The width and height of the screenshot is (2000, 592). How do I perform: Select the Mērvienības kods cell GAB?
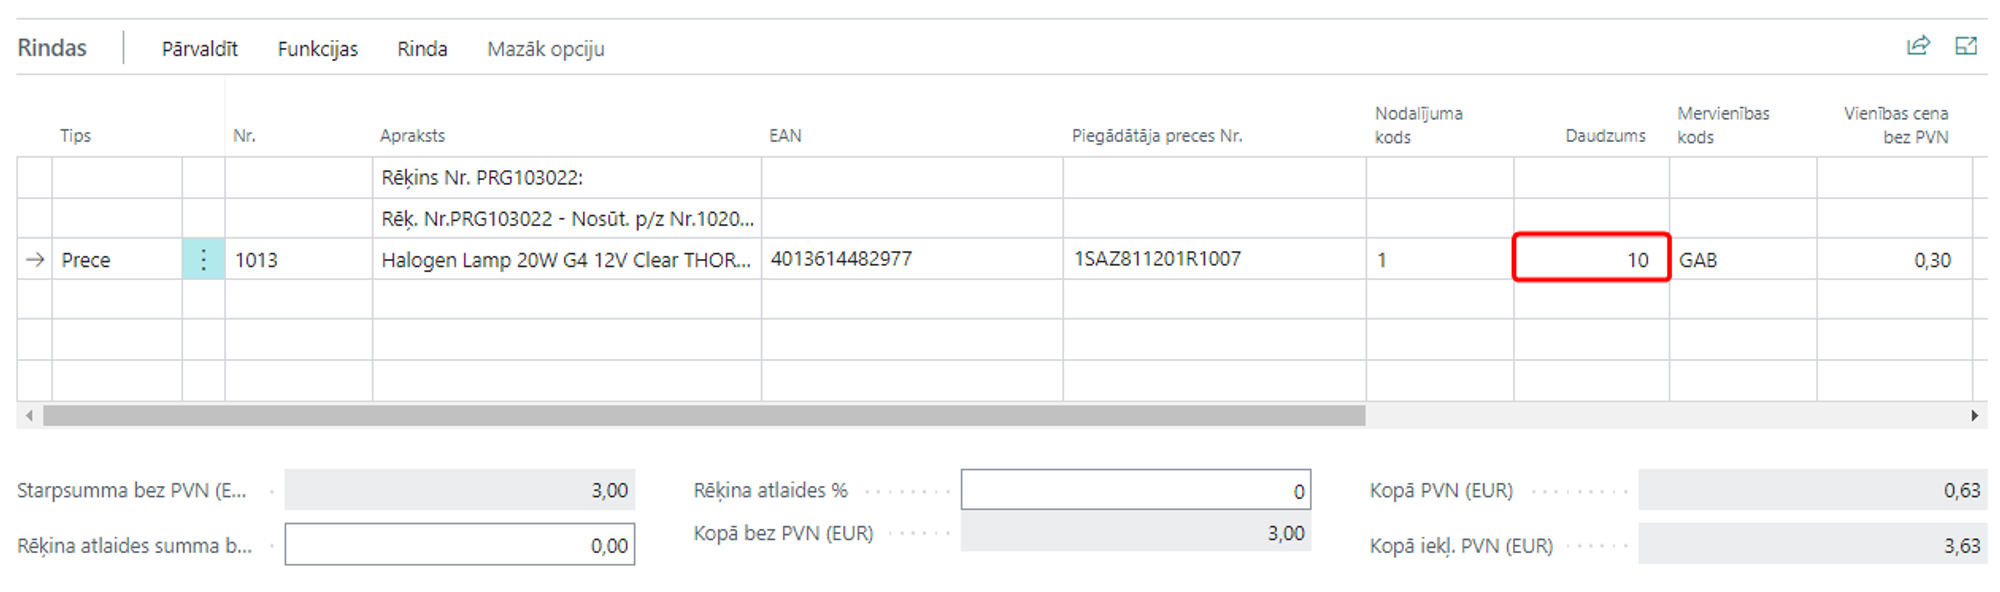click(x=1741, y=260)
